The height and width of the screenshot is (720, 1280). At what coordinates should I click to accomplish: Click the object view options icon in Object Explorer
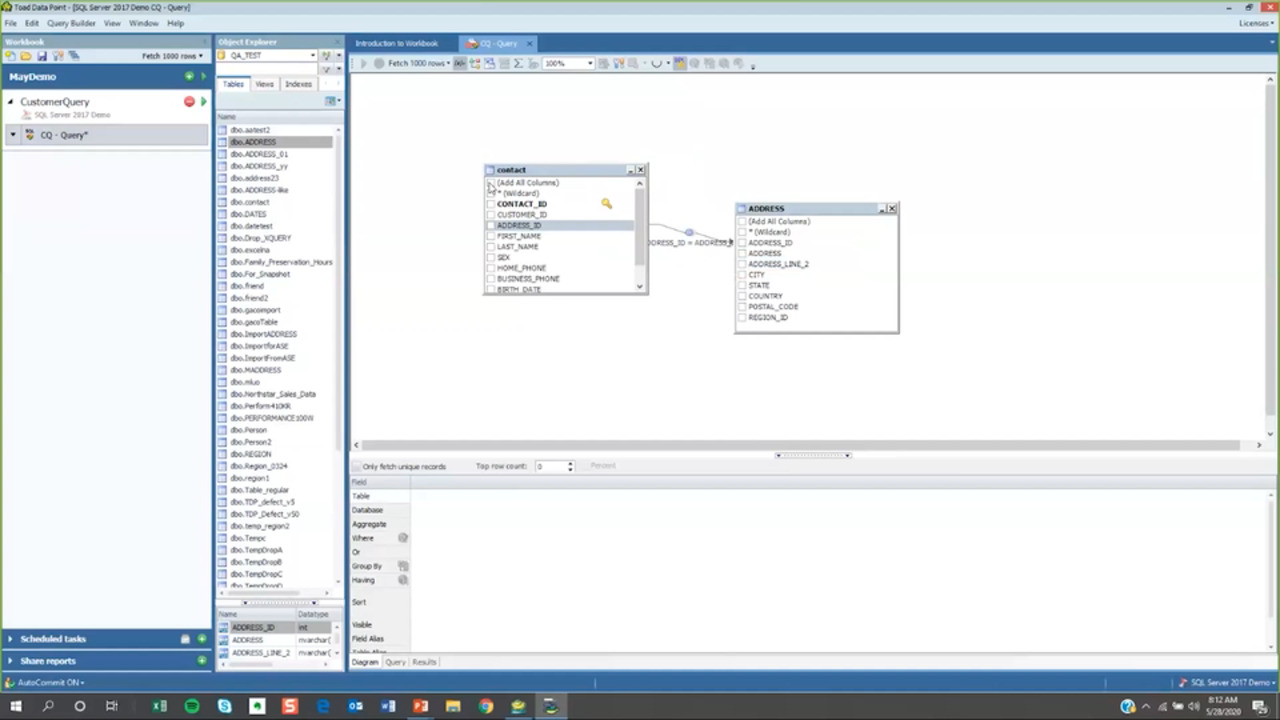[331, 100]
